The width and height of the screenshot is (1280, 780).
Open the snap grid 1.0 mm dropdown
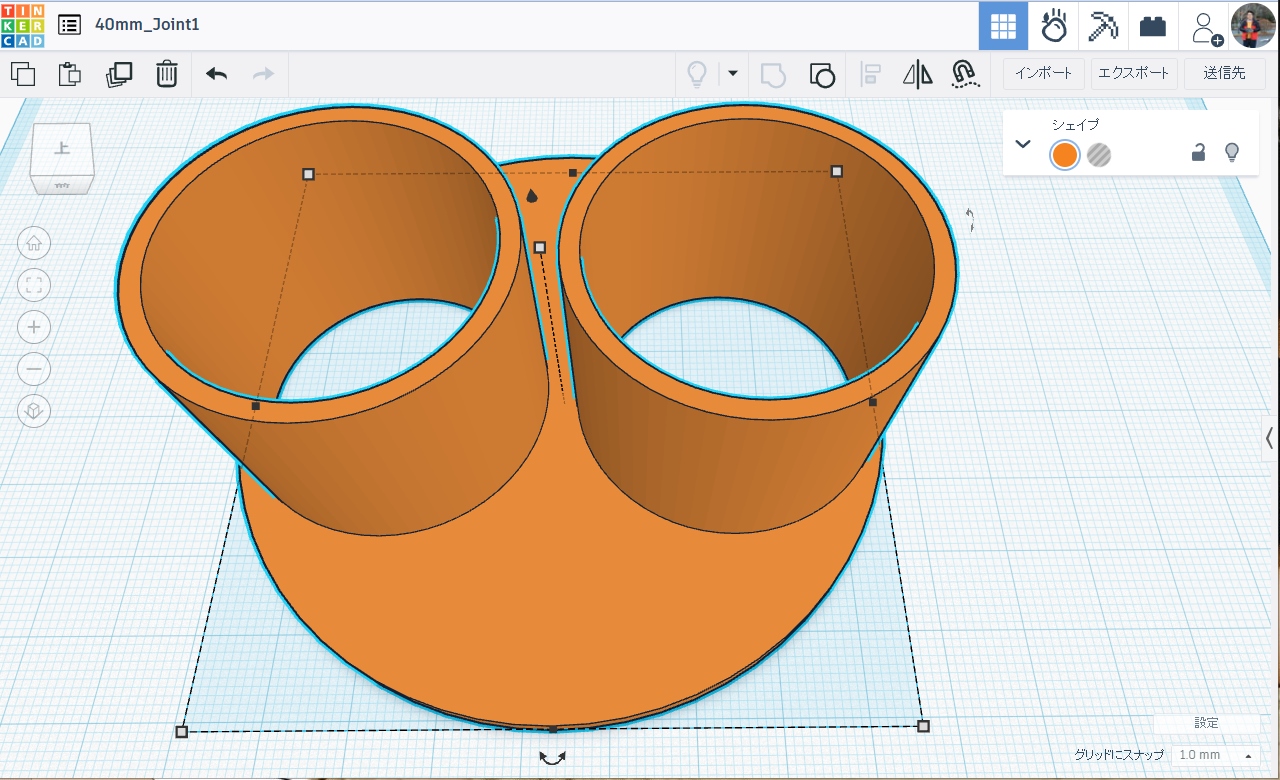click(1215, 755)
